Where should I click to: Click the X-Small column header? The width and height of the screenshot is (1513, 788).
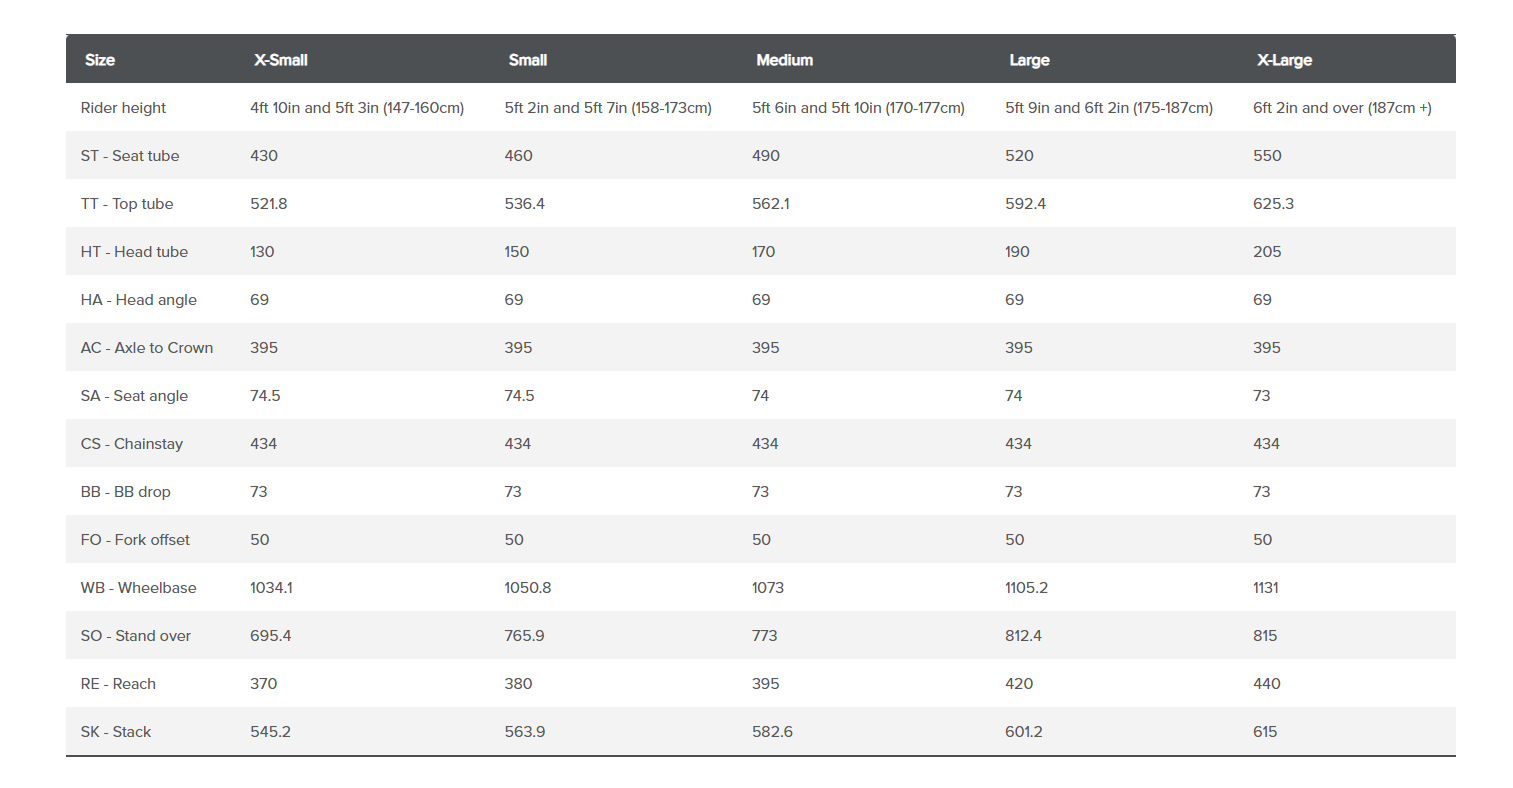click(x=280, y=60)
